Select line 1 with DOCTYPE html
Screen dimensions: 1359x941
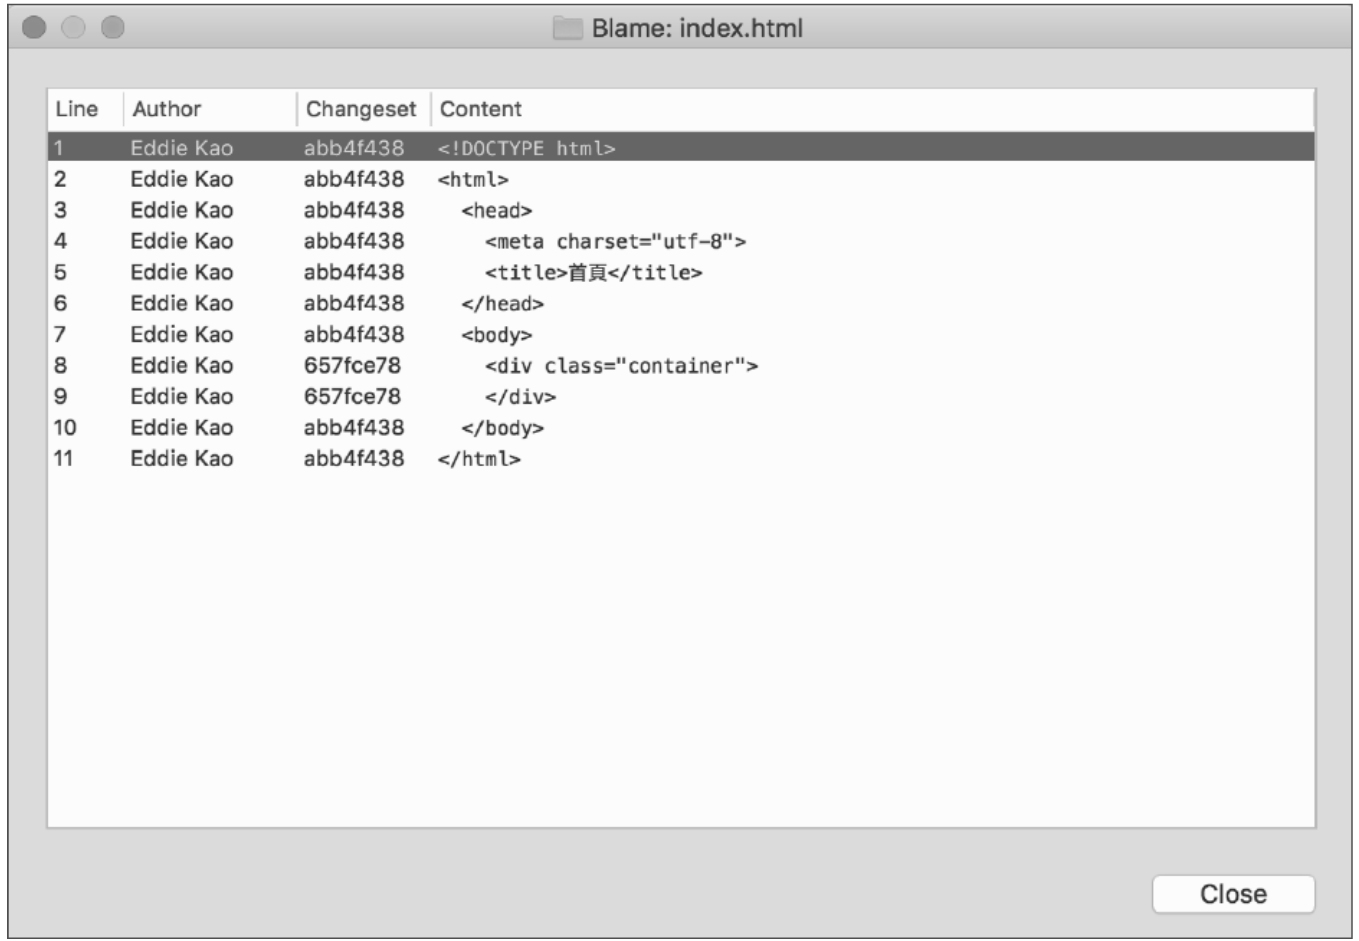526,148
